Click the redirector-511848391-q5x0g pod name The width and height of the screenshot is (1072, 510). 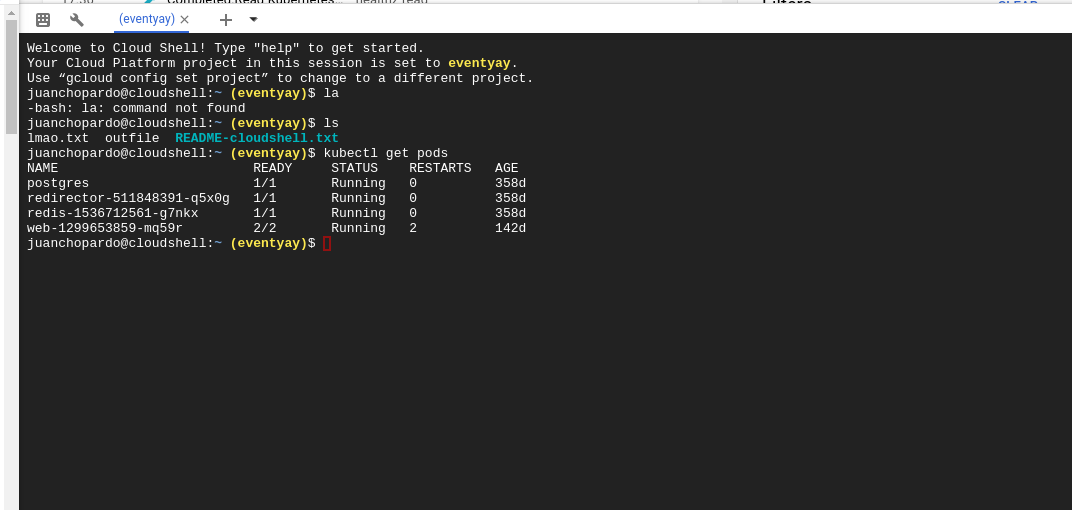click(129, 198)
